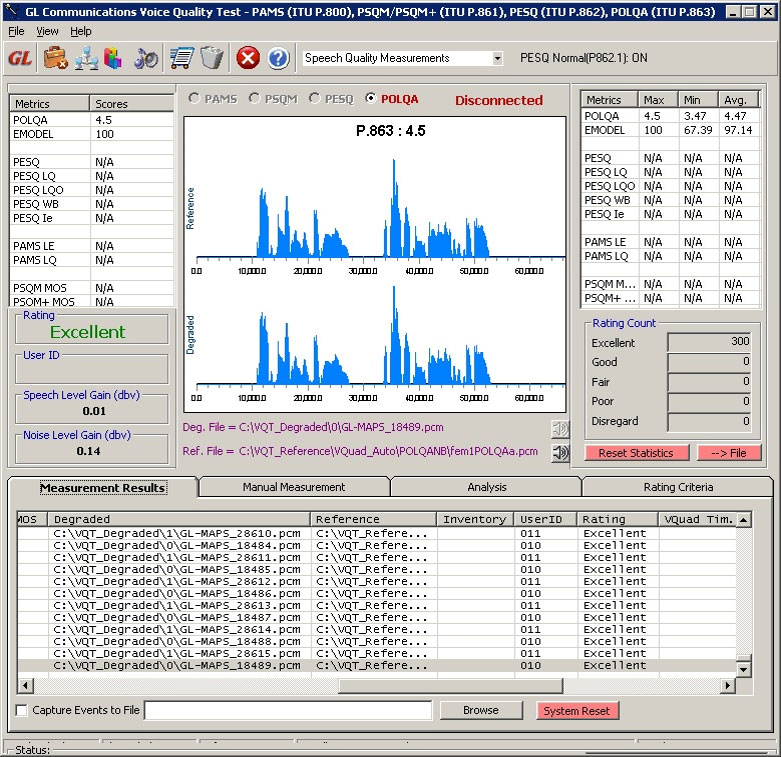Click the trash bin toolbar icon
781x757 pixels.
[212, 58]
